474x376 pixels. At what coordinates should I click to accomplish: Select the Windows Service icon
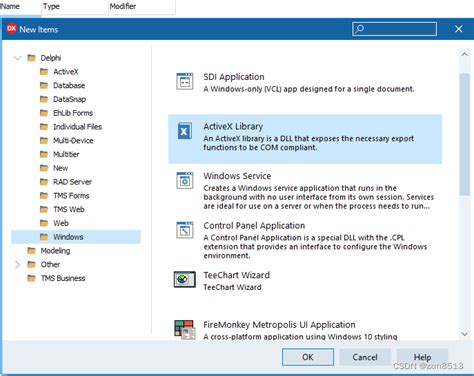pyautogui.click(x=185, y=180)
